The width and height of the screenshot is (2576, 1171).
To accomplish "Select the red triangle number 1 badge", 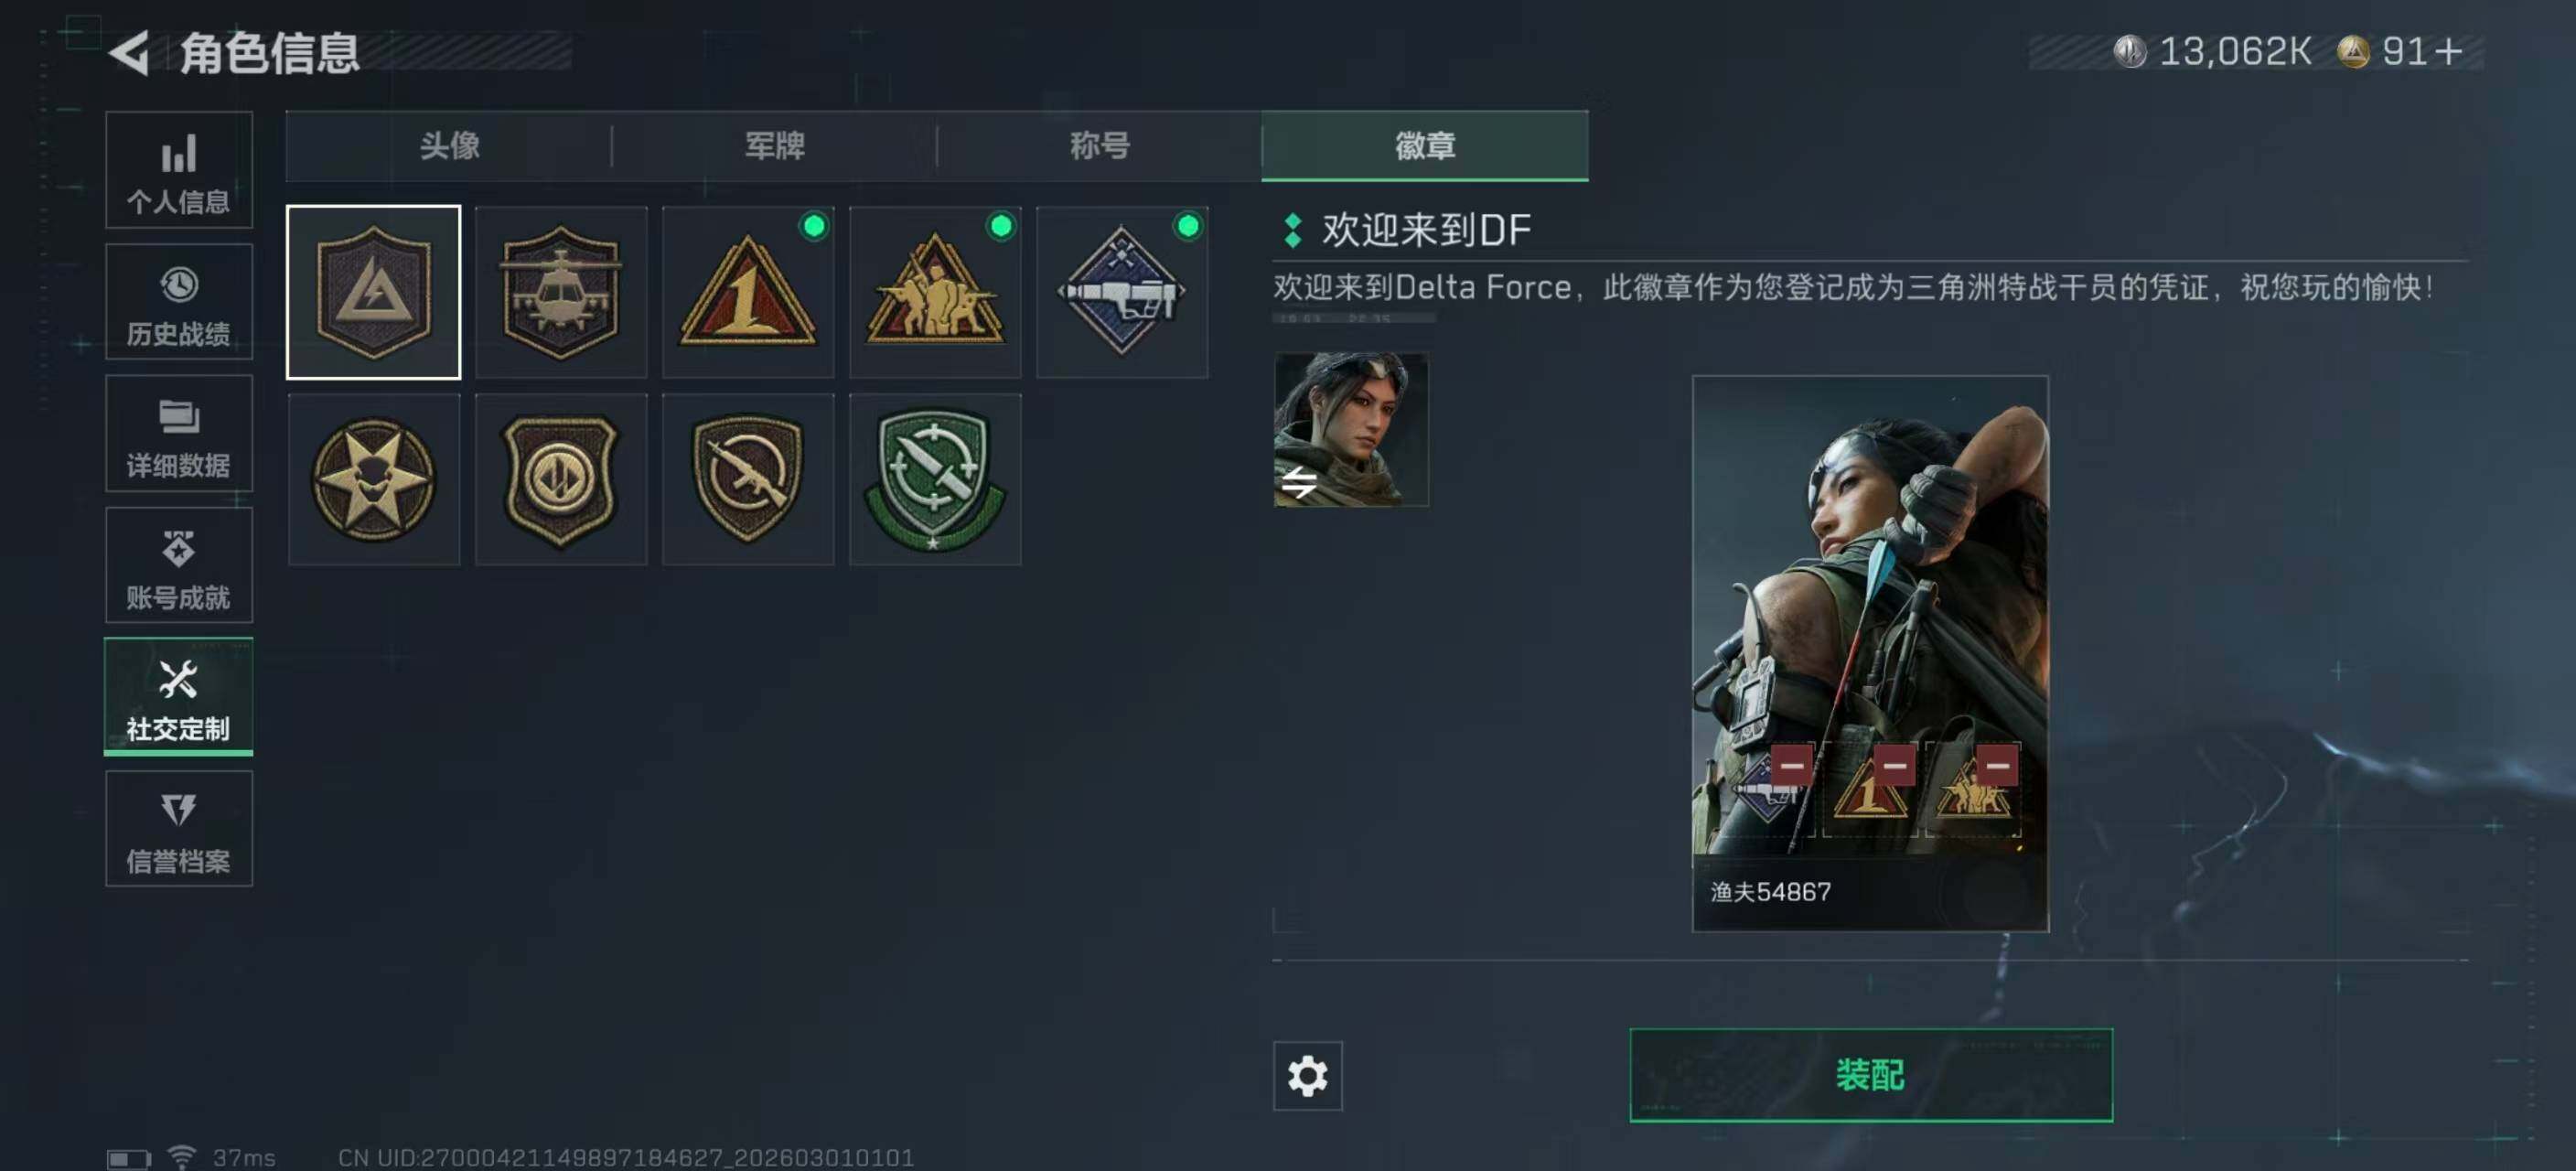I will coord(748,292).
